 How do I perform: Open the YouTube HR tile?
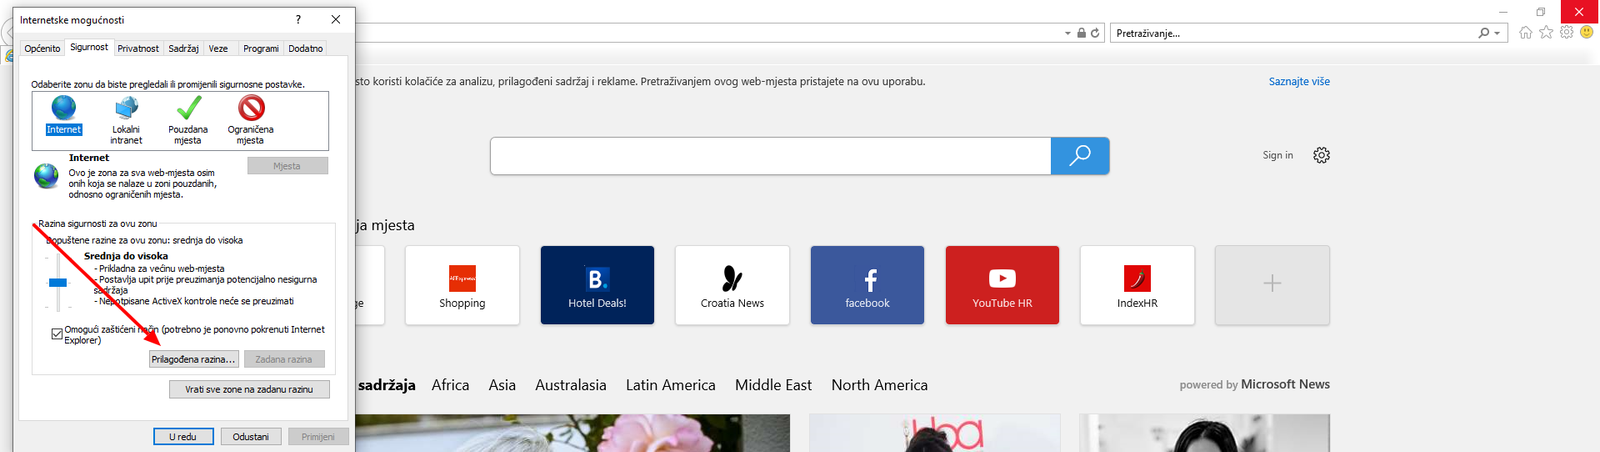coord(1002,285)
